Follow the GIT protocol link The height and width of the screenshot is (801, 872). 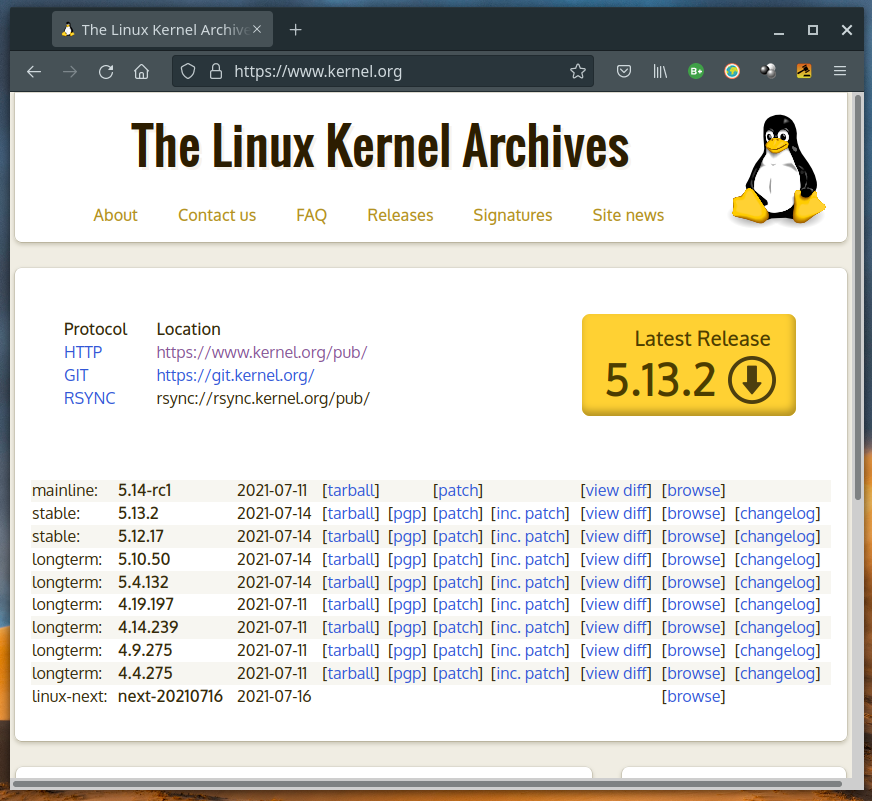(x=76, y=375)
